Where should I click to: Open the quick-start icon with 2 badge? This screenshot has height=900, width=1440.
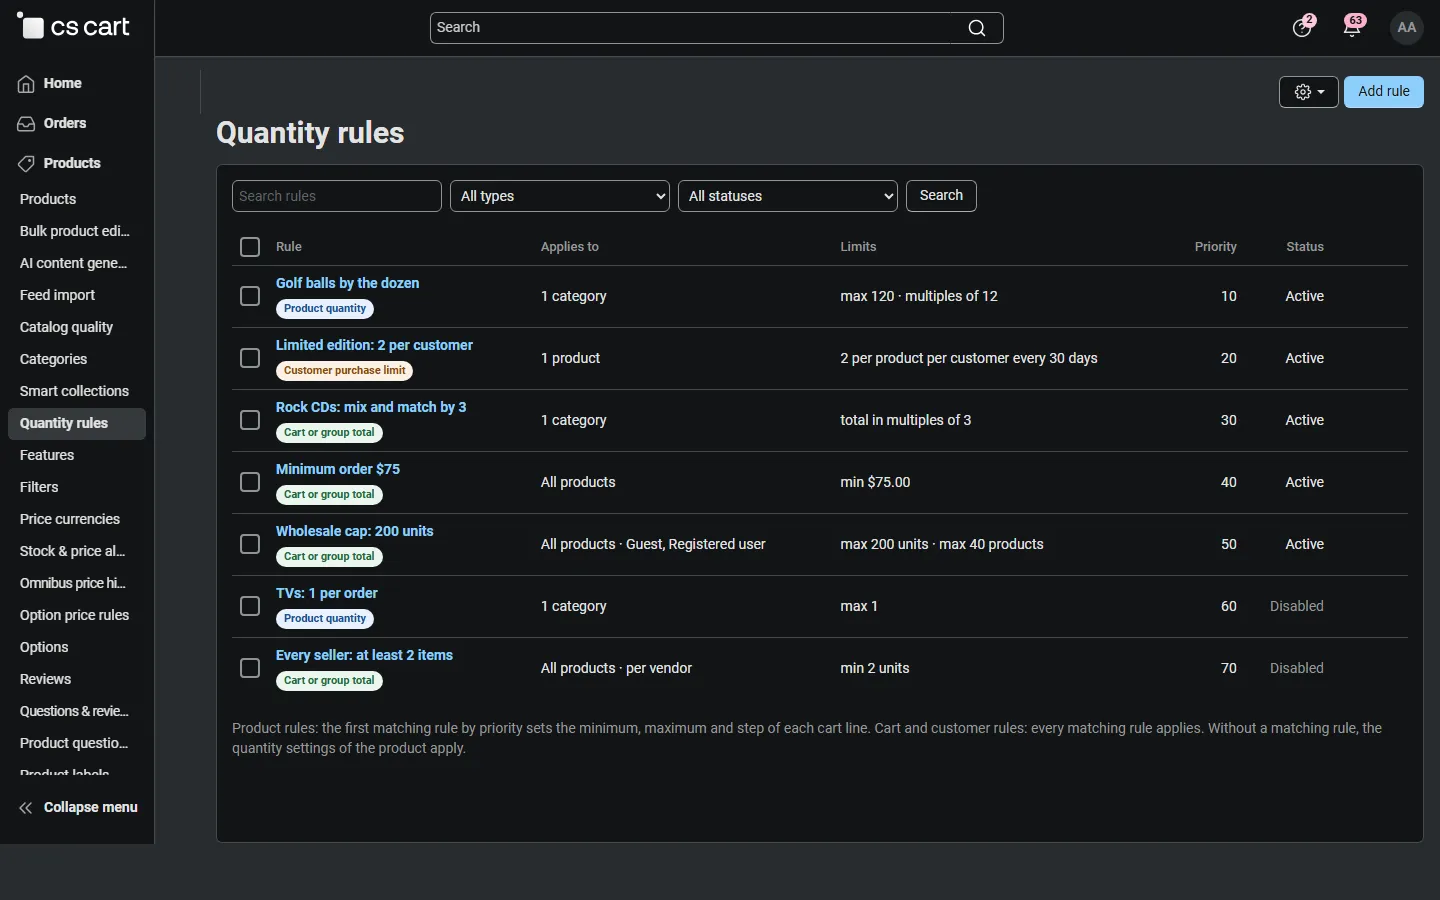(1303, 26)
